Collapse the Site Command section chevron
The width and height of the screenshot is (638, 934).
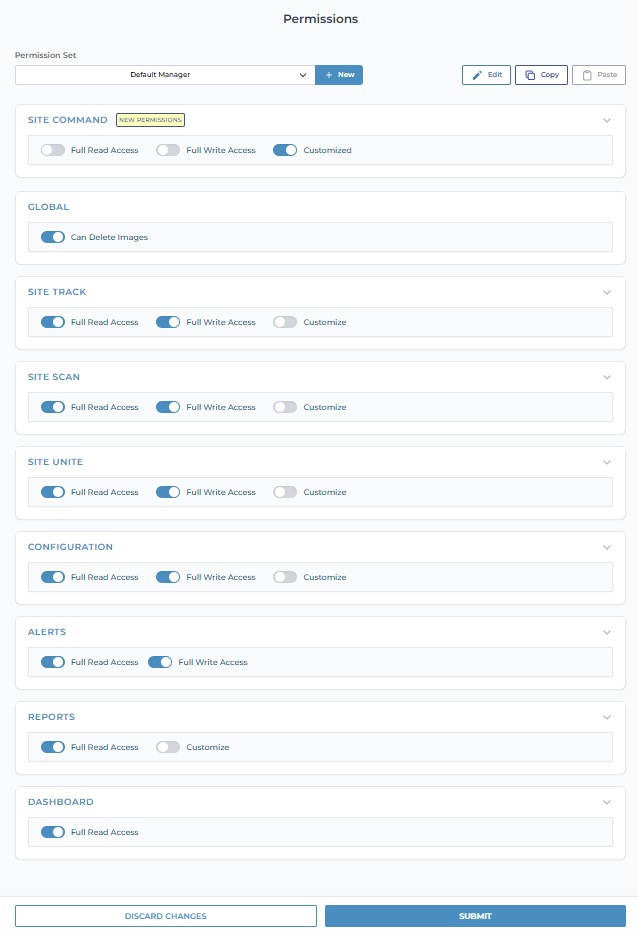(606, 120)
